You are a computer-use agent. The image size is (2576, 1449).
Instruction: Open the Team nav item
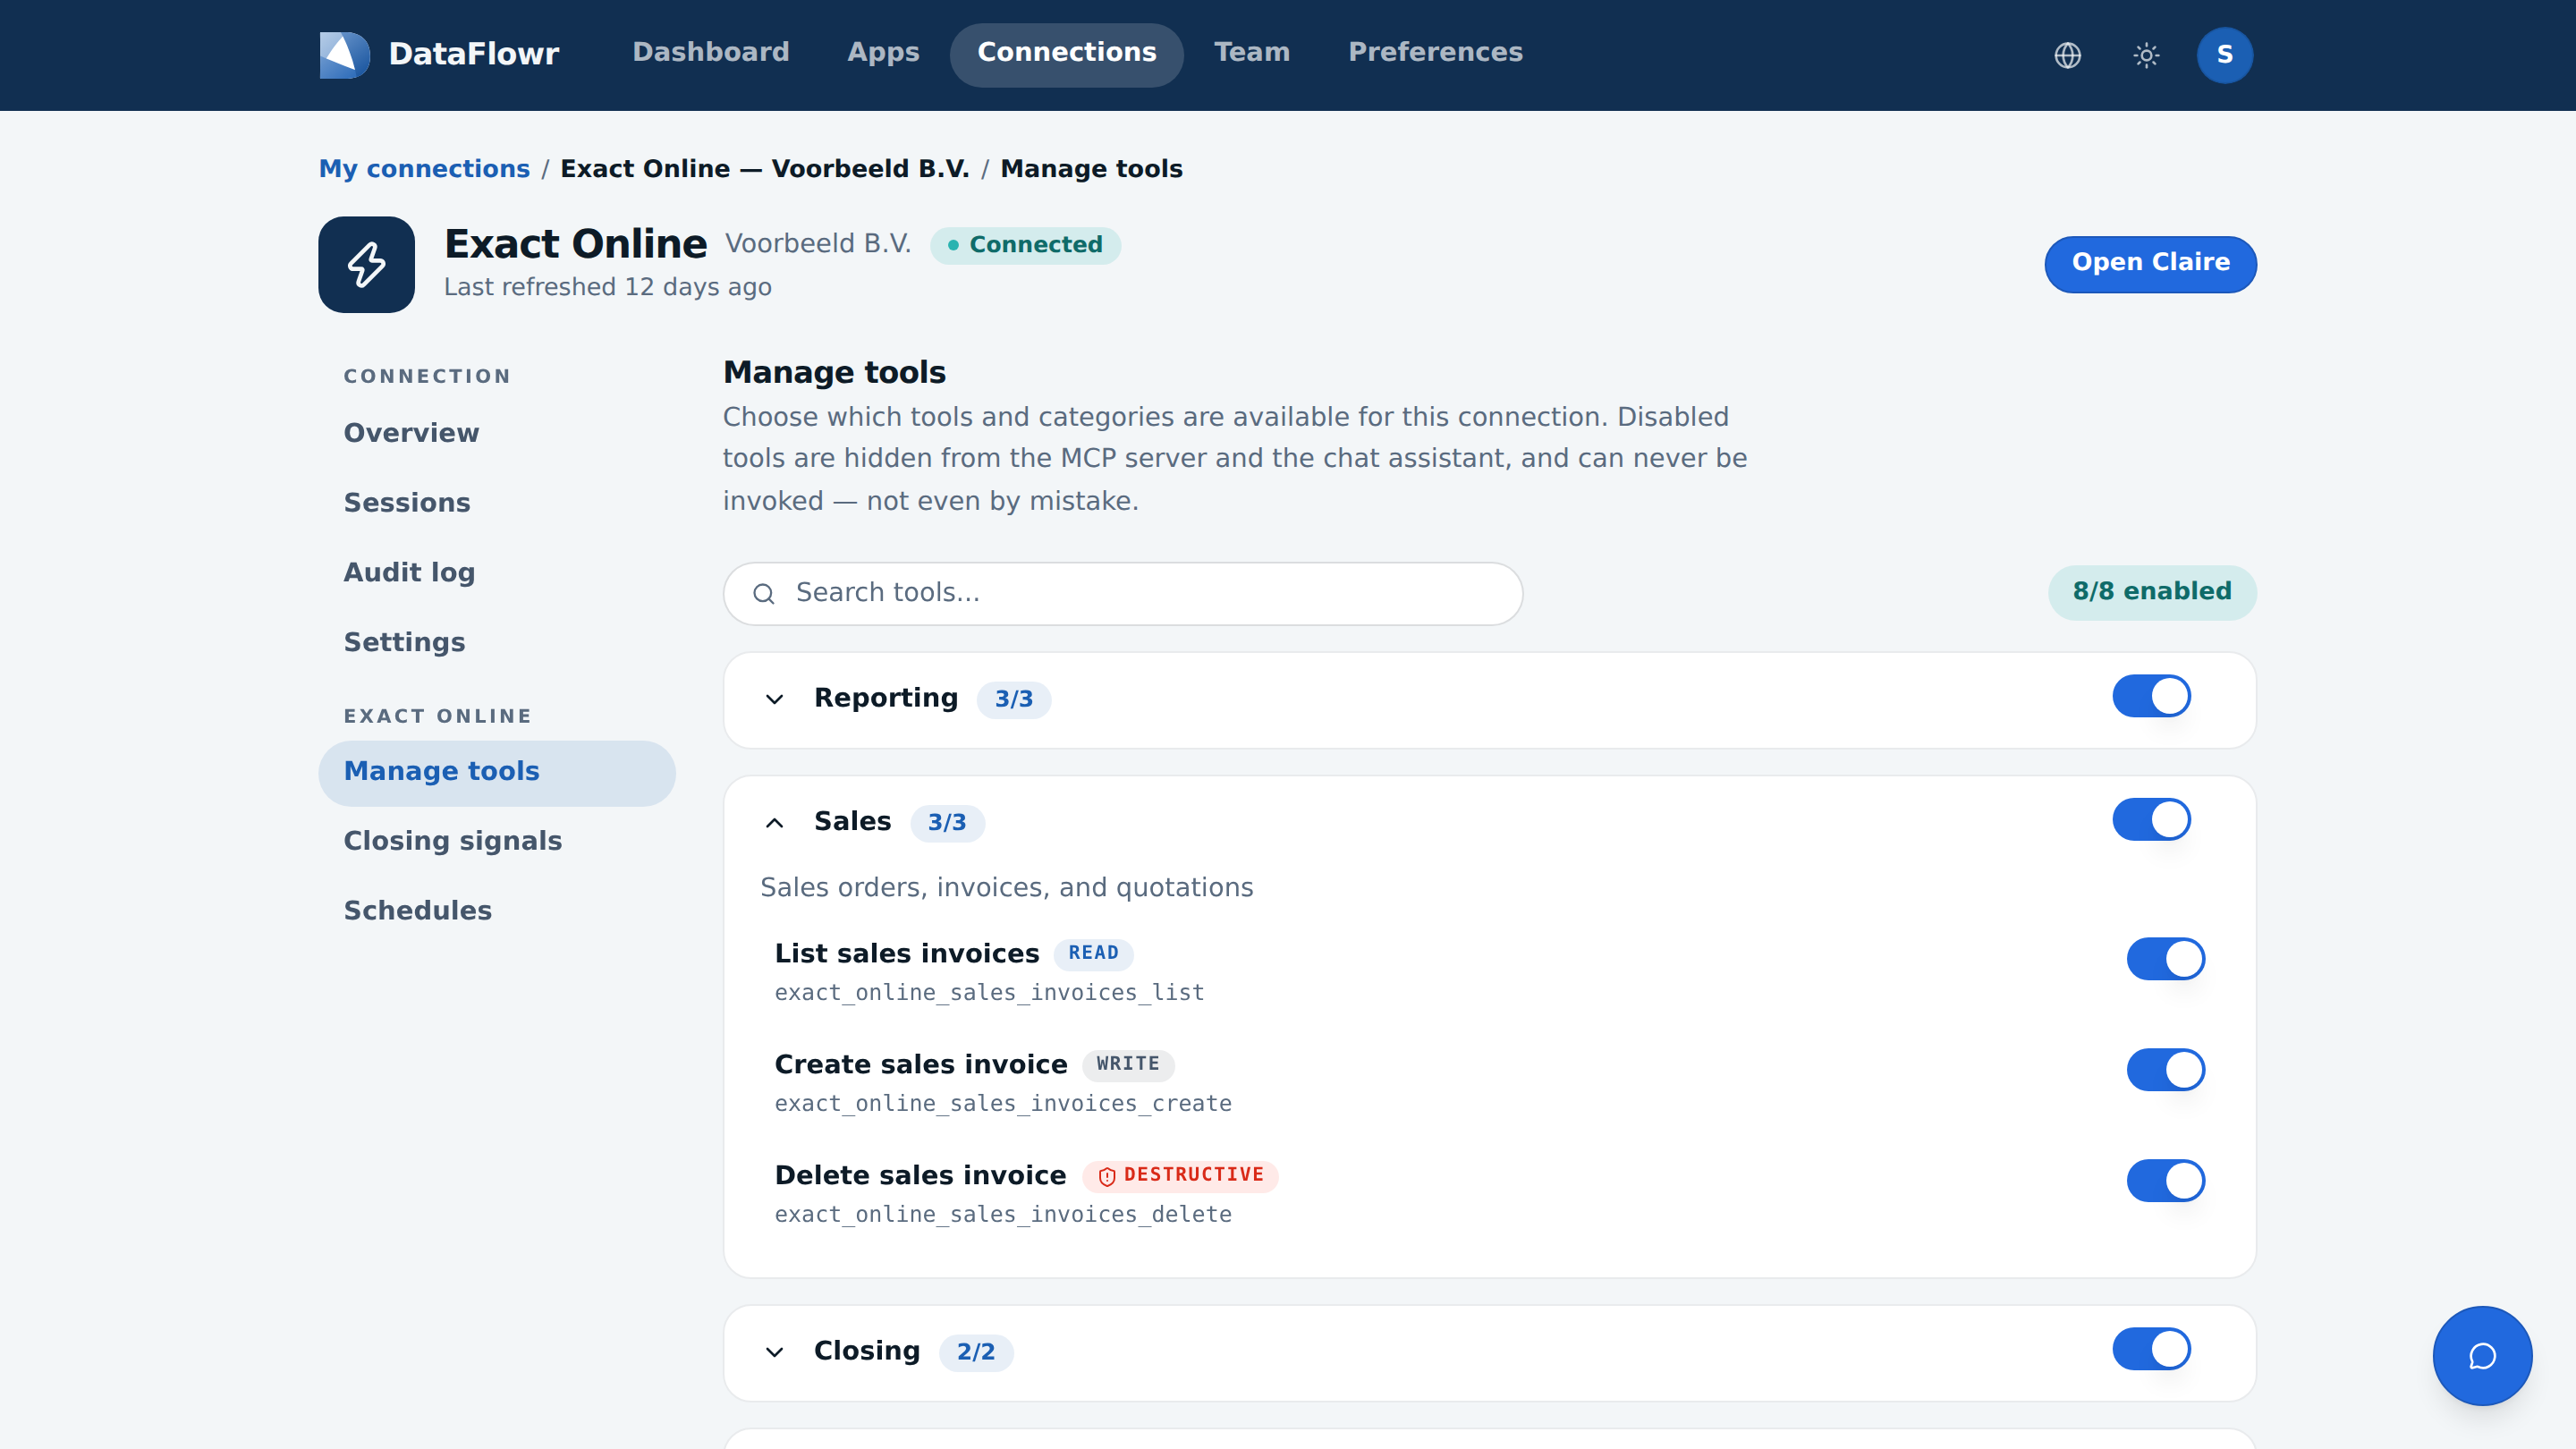1251,52
